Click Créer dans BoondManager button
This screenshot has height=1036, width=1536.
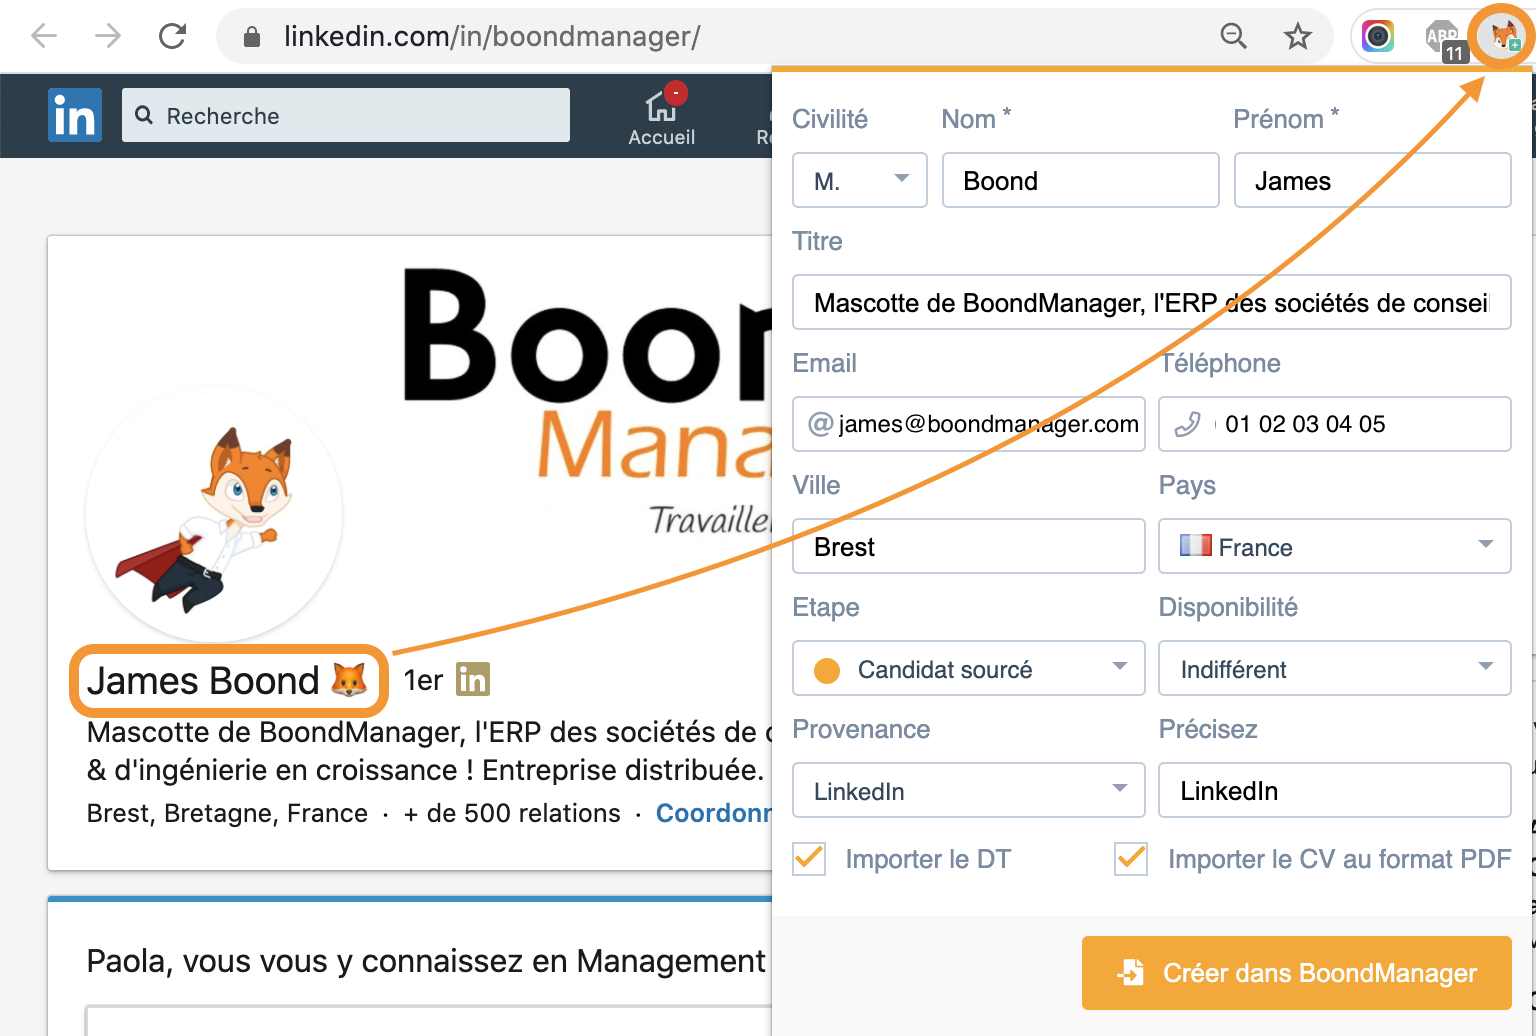pyautogui.click(x=1297, y=973)
